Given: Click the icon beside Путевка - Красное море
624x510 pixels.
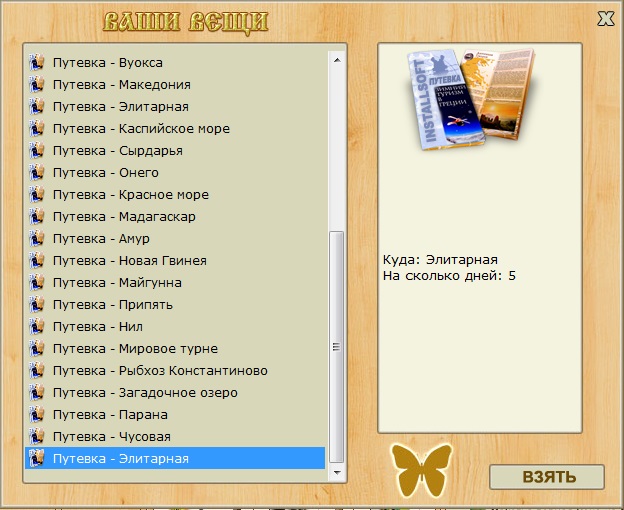Looking at the screenshot, I should [37, 195].
